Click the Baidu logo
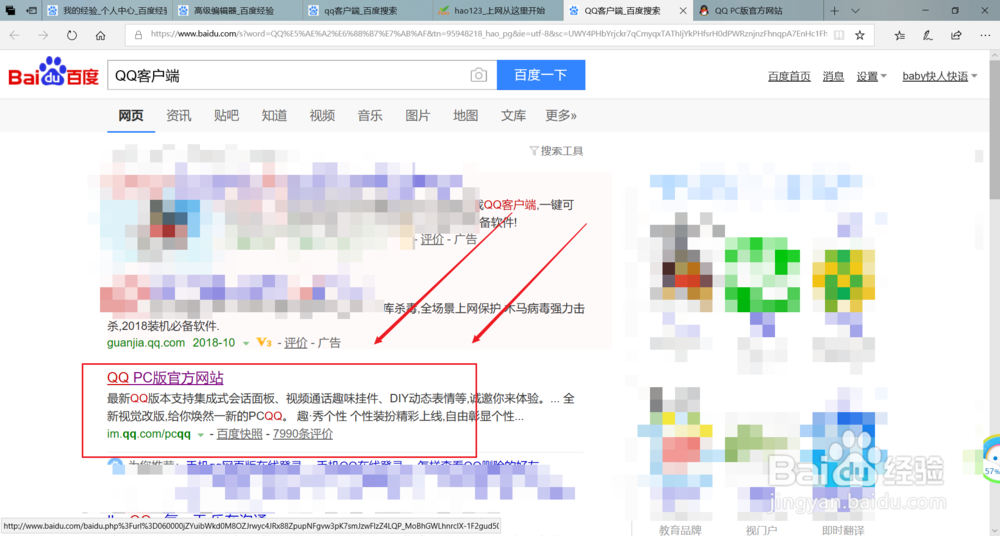1000x536 pixels. click(53, 71)
